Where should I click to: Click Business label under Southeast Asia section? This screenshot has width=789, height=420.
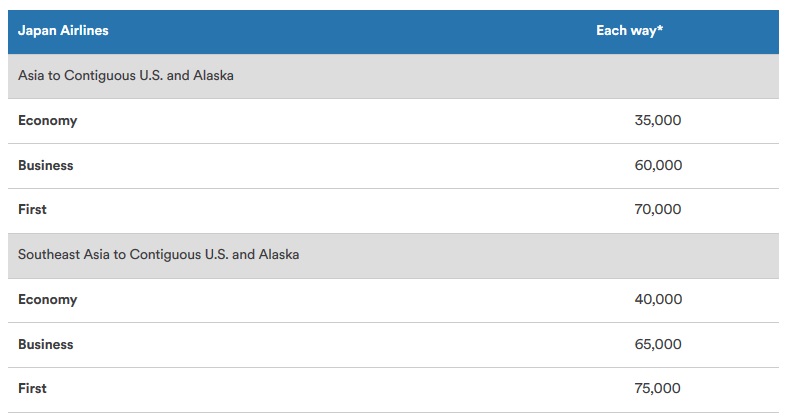point(45,345)
